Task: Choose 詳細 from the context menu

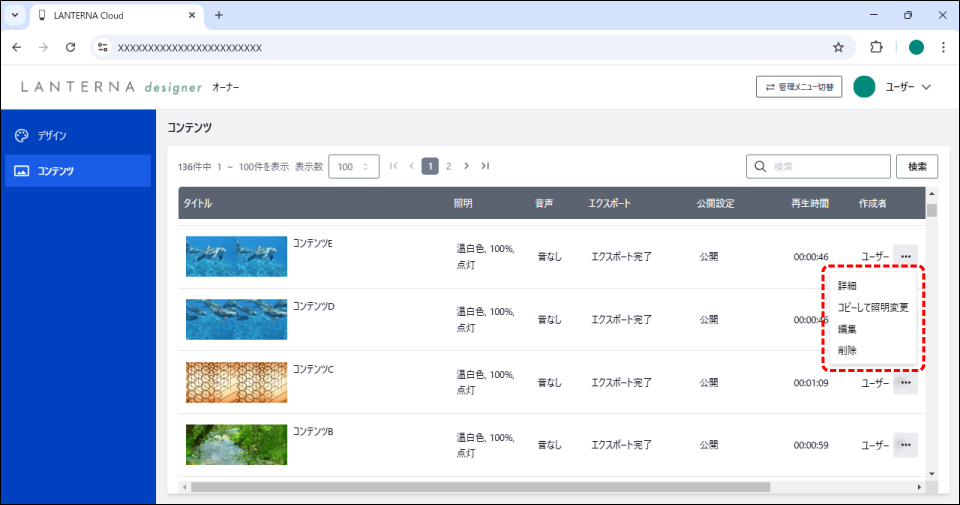Action: coord(847,286)
